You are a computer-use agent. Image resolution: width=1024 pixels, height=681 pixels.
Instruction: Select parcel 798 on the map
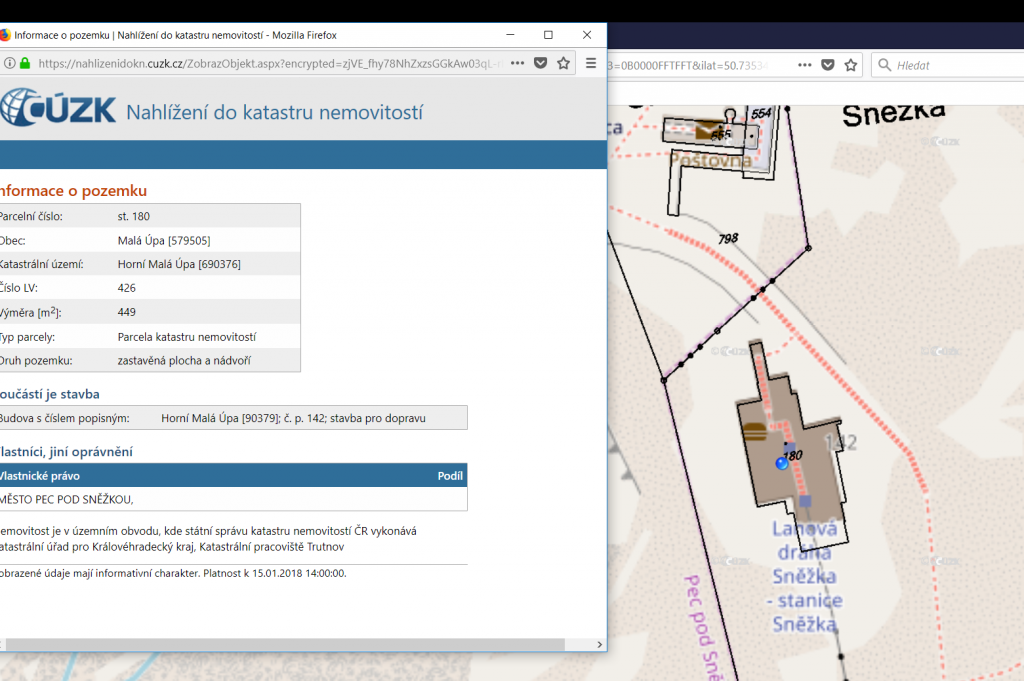point(727,238)
